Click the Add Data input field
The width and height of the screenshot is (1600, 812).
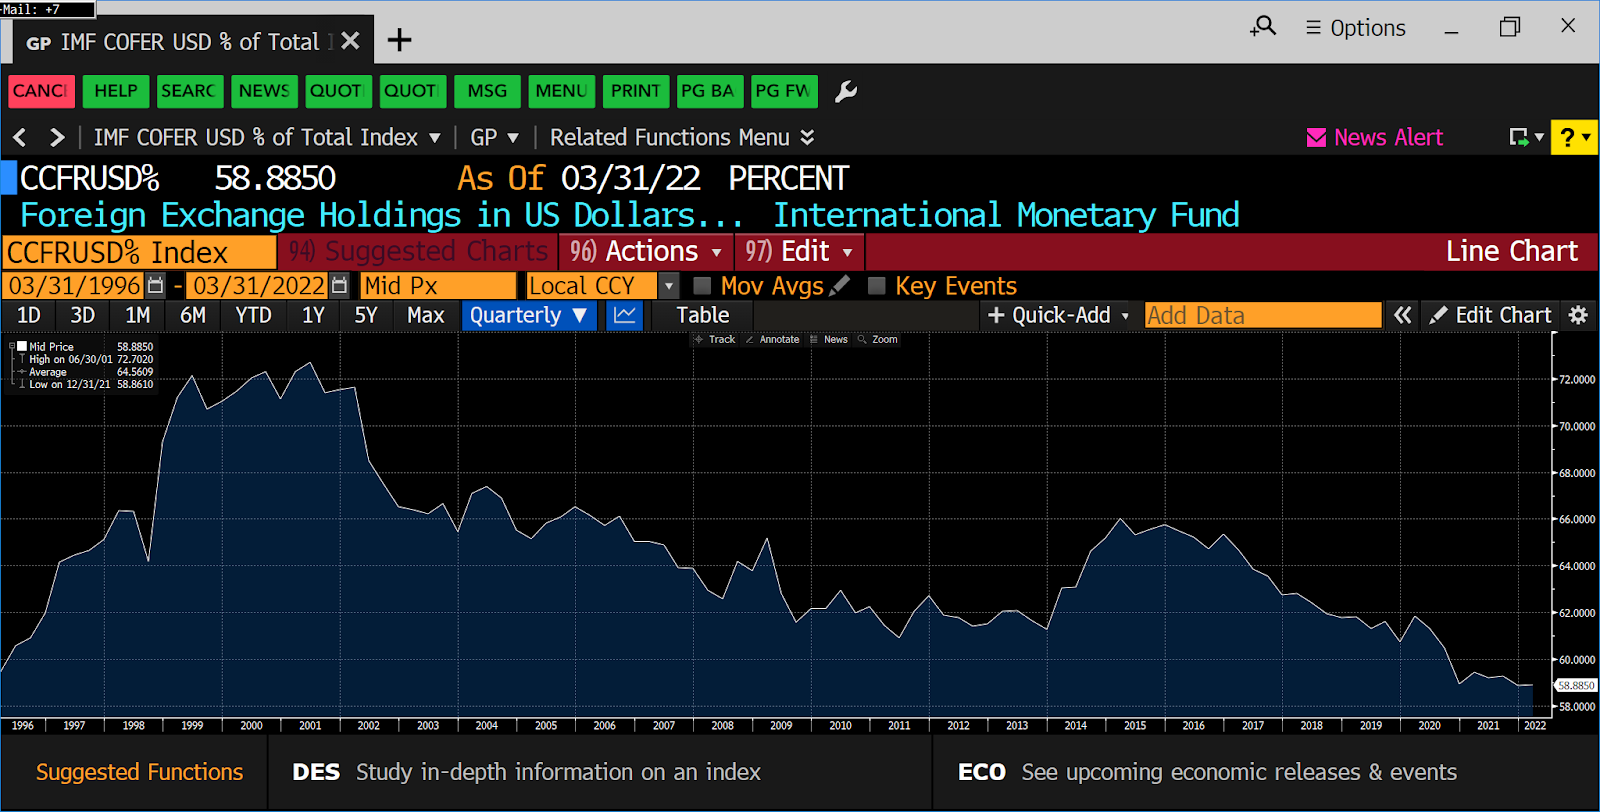coord(1263,315)
